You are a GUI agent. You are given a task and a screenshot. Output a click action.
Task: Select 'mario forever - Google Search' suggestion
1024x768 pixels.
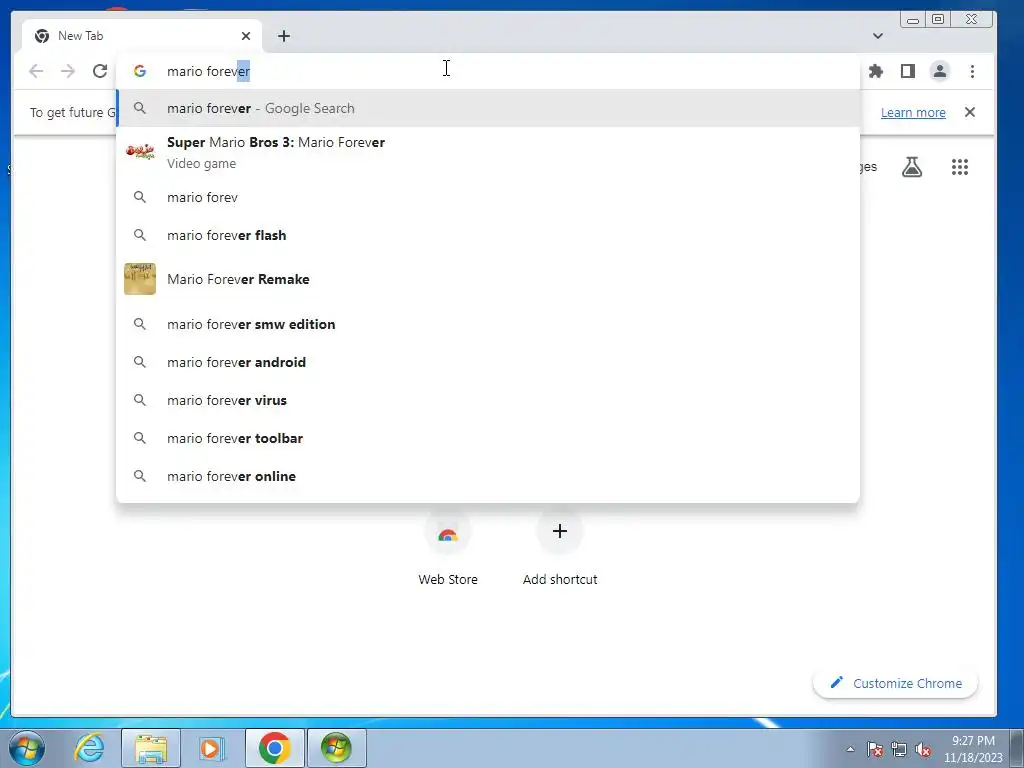(488, 108)
